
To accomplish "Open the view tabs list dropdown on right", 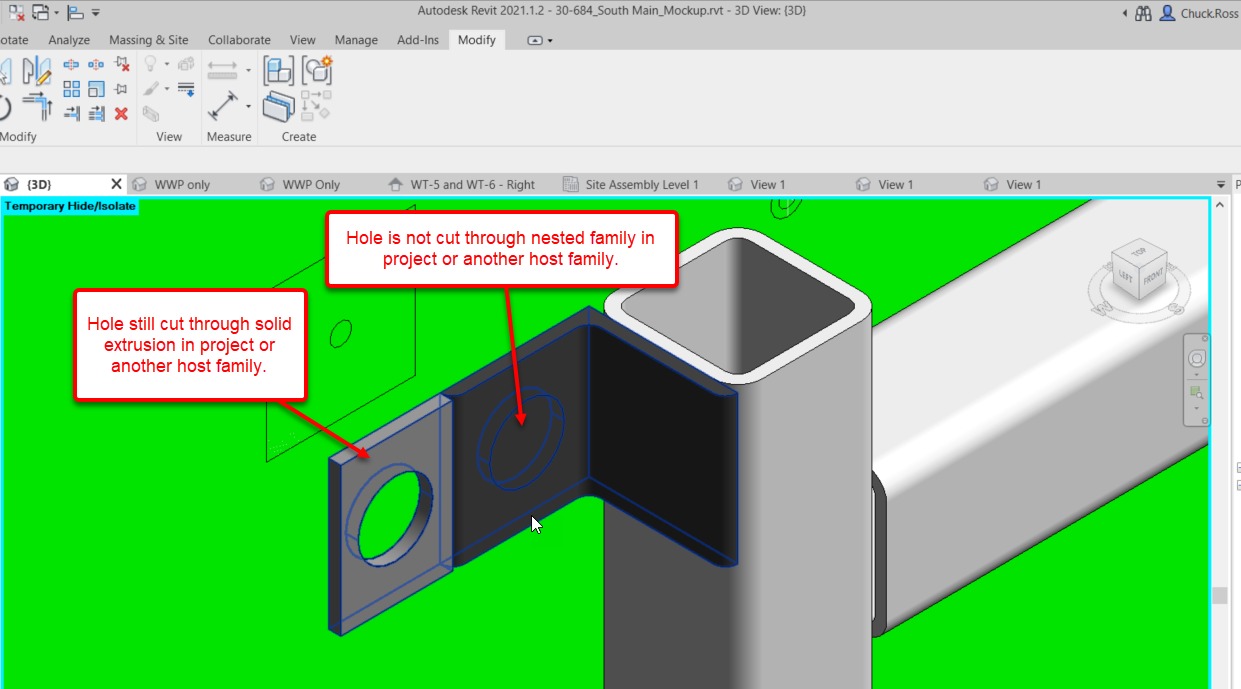I will pos(1220,184).
